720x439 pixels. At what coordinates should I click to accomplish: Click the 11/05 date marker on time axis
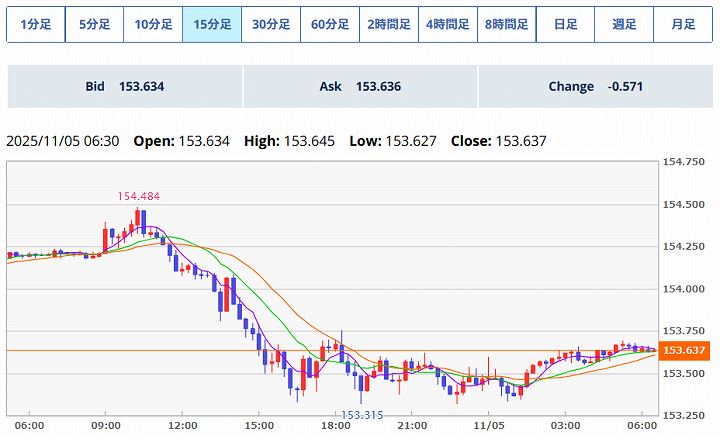click(488, 425)
